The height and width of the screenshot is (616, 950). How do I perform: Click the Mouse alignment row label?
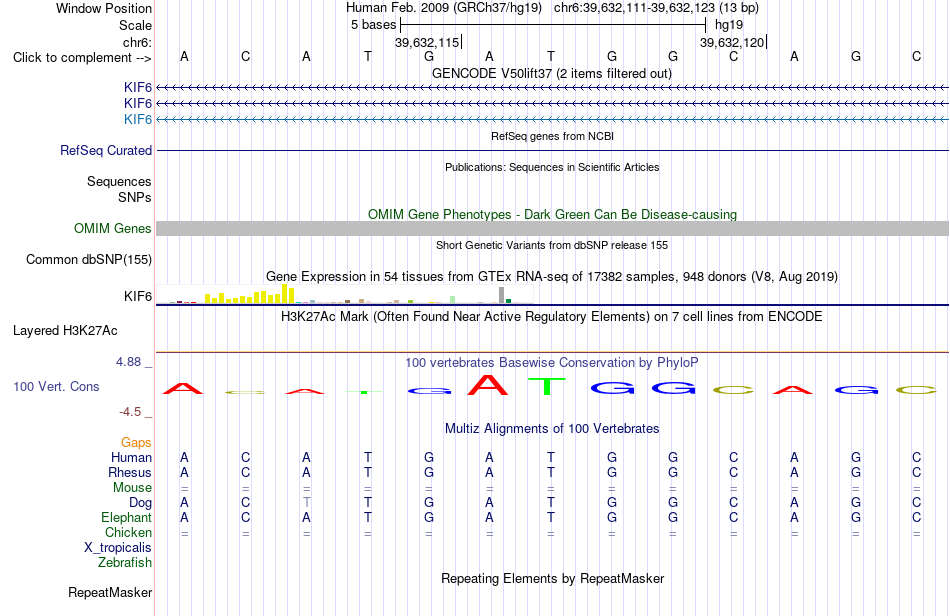click(132, 488)
